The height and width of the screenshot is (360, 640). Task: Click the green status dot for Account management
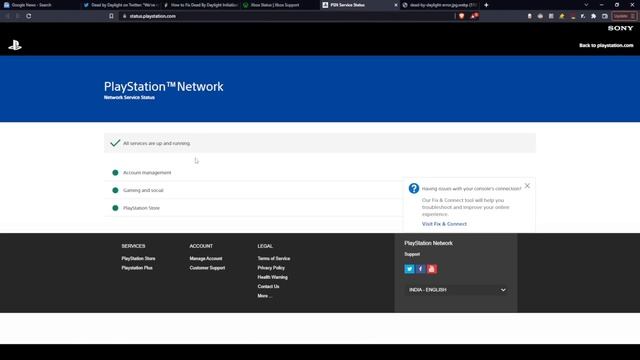115,173
